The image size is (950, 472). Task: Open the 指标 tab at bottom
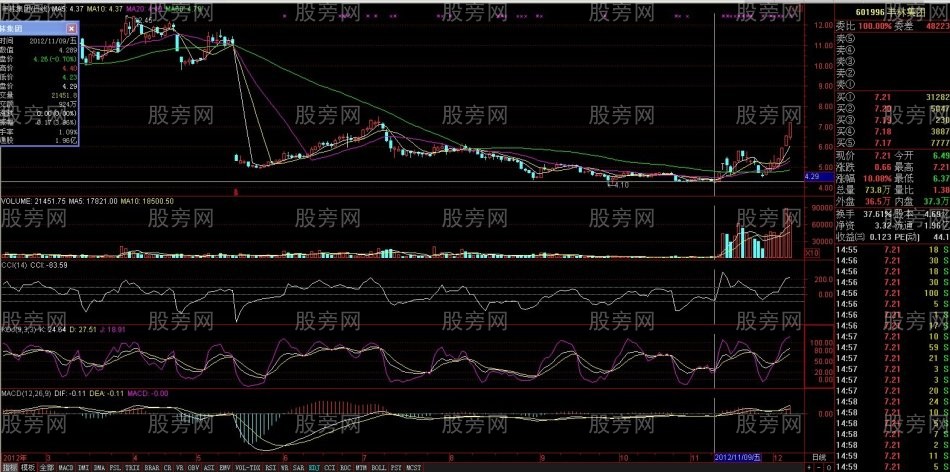[10, 468]
